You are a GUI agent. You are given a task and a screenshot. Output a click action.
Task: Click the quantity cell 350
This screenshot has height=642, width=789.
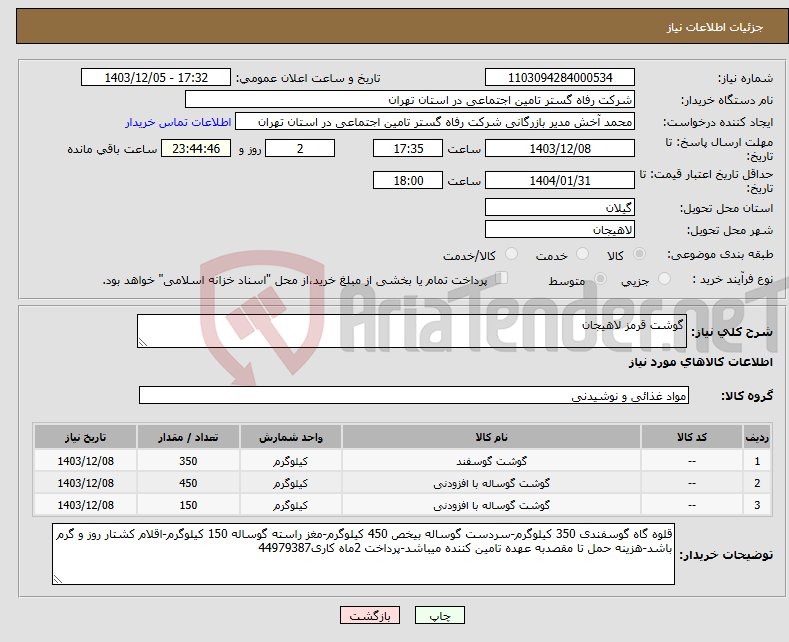coord(188,461)
